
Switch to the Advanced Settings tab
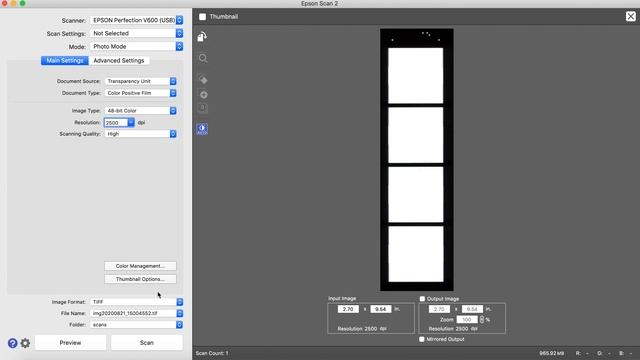pos(119,60)
